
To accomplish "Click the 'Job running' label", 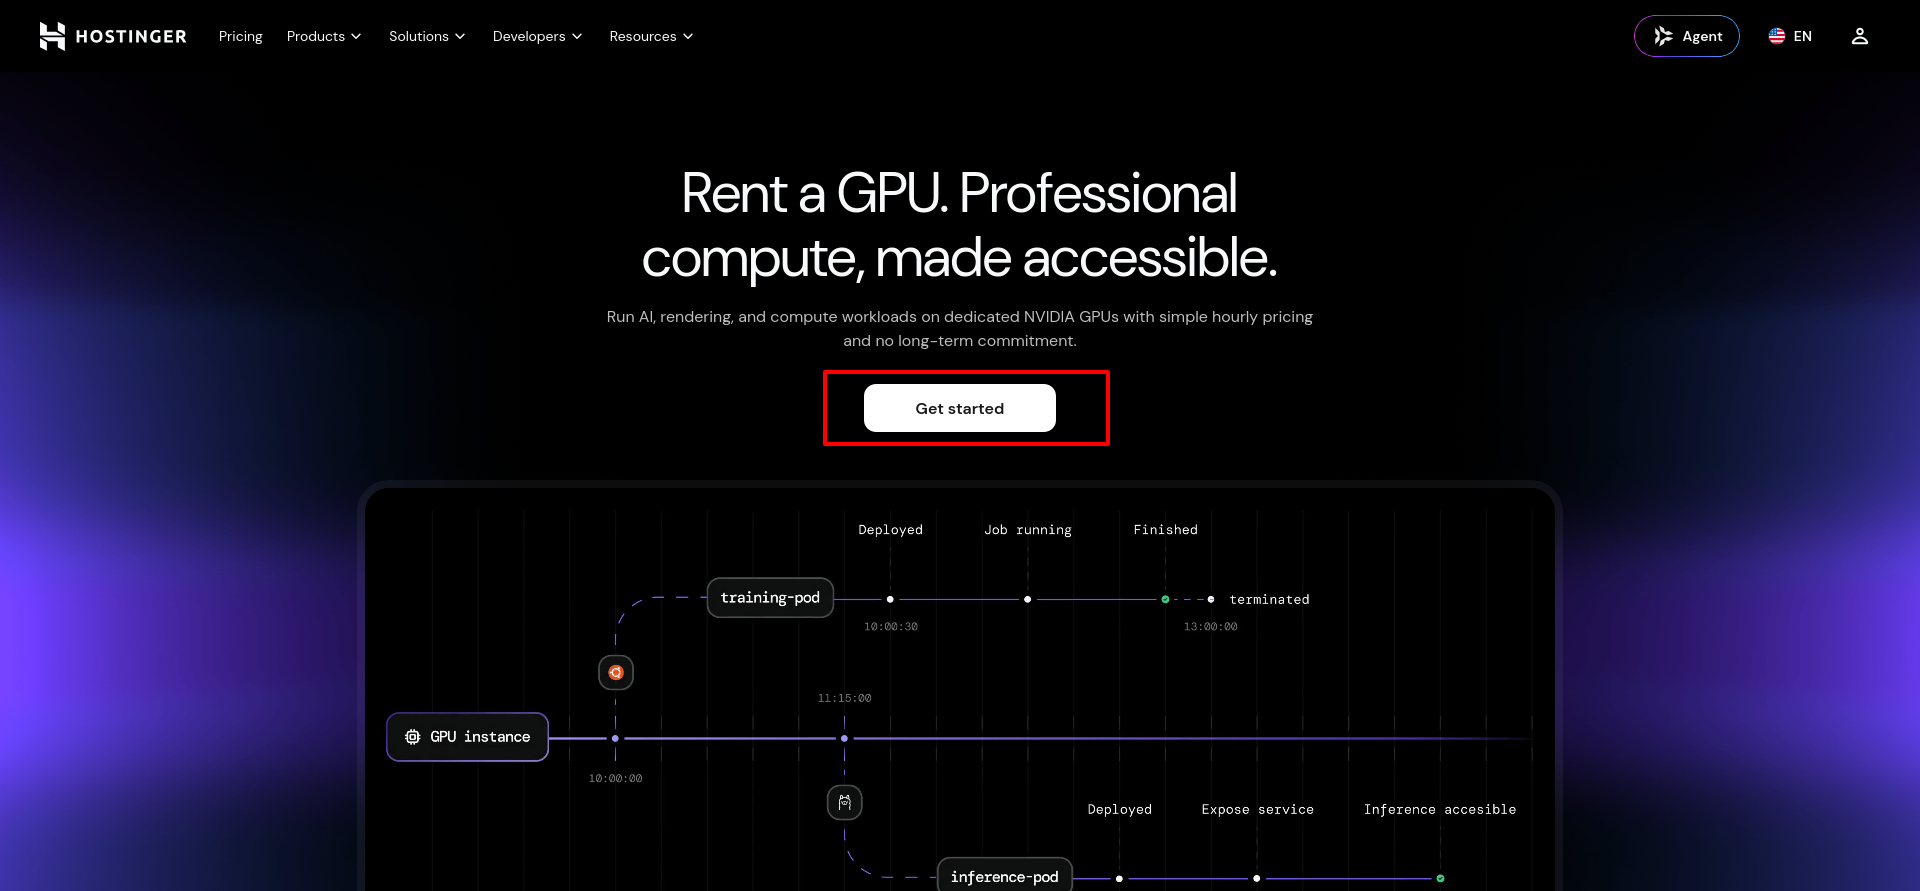I will coord(1028,530).
